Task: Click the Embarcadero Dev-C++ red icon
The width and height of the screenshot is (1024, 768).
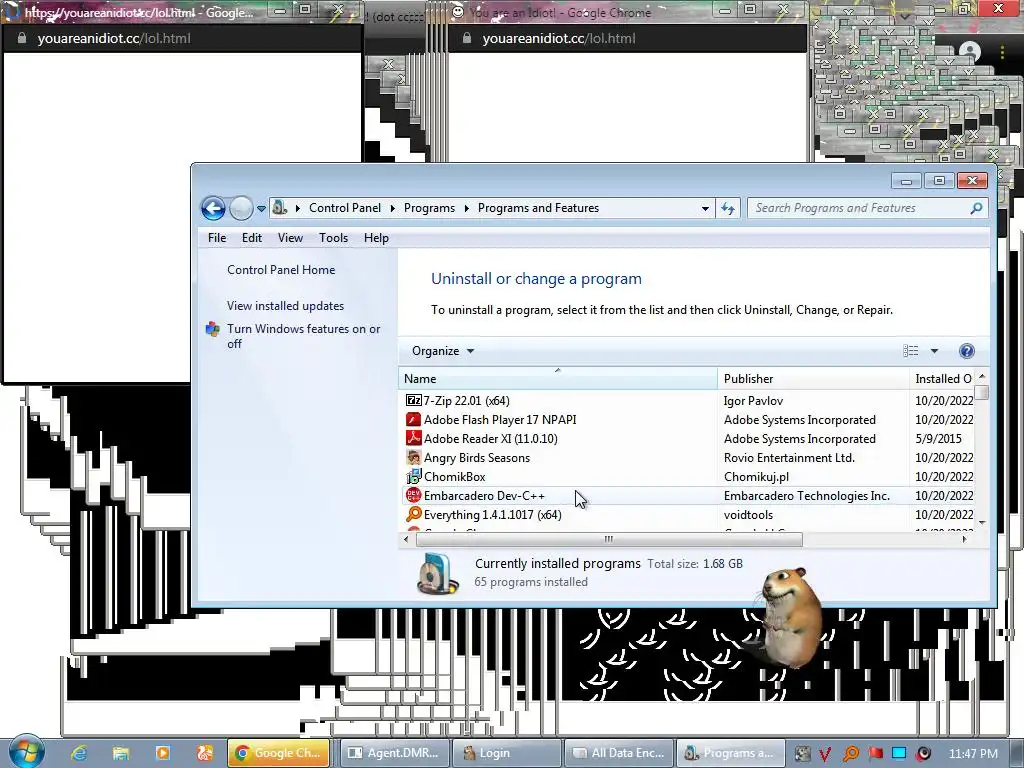Action: coord(413,496)
